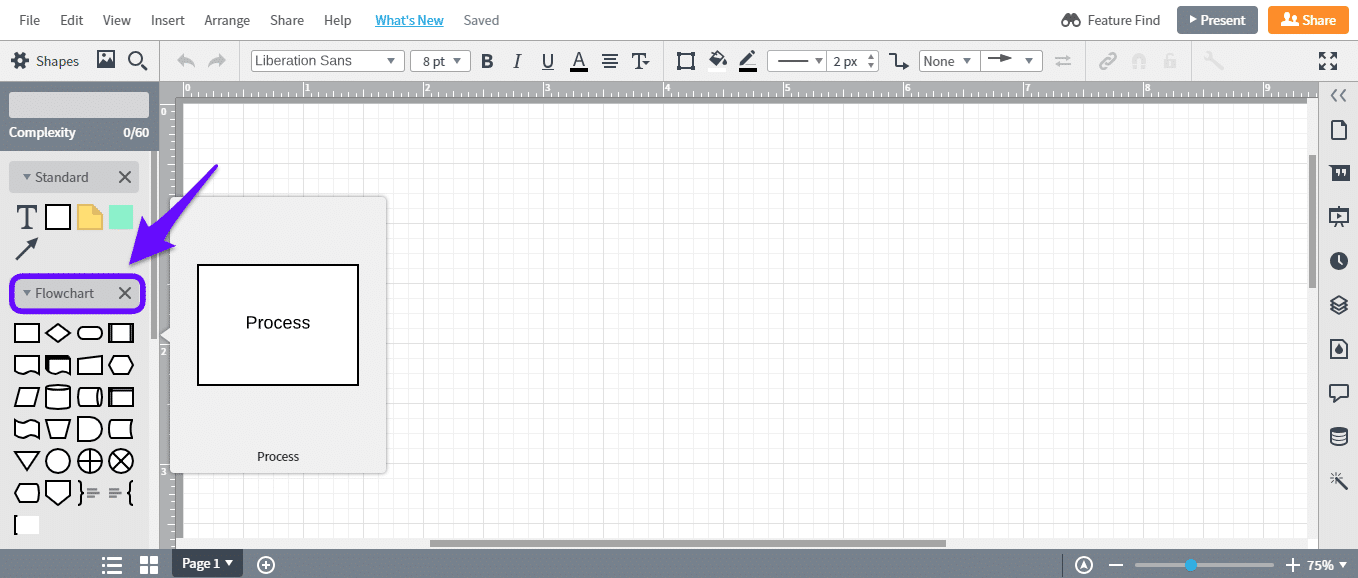Open the presentation slides panel

click(1339, 217)
